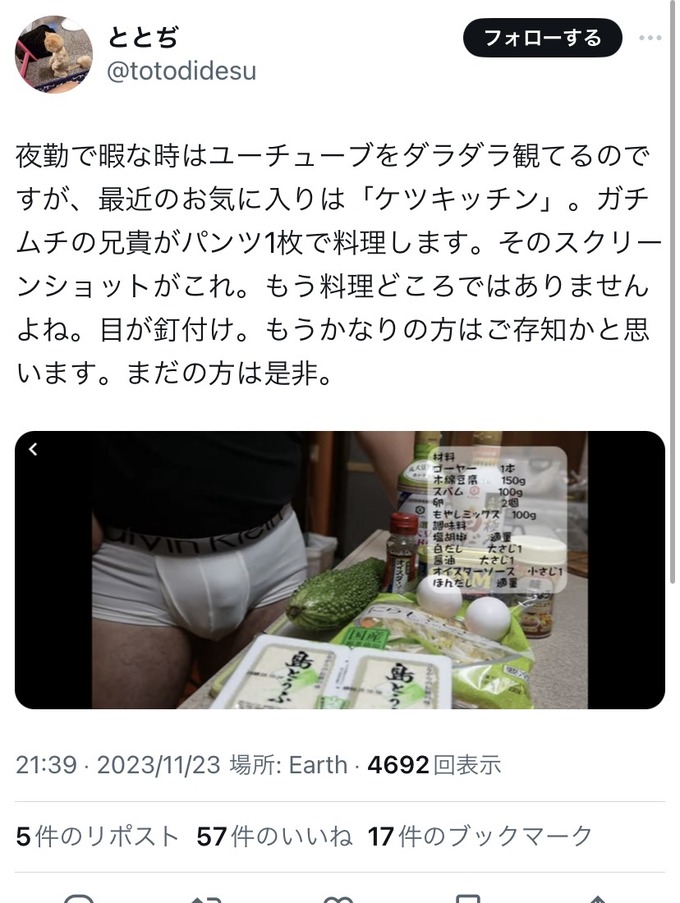This screenshot has height=903, width=680.
Task: Open the attached cooking screenshot image
Action: [340, 570]
